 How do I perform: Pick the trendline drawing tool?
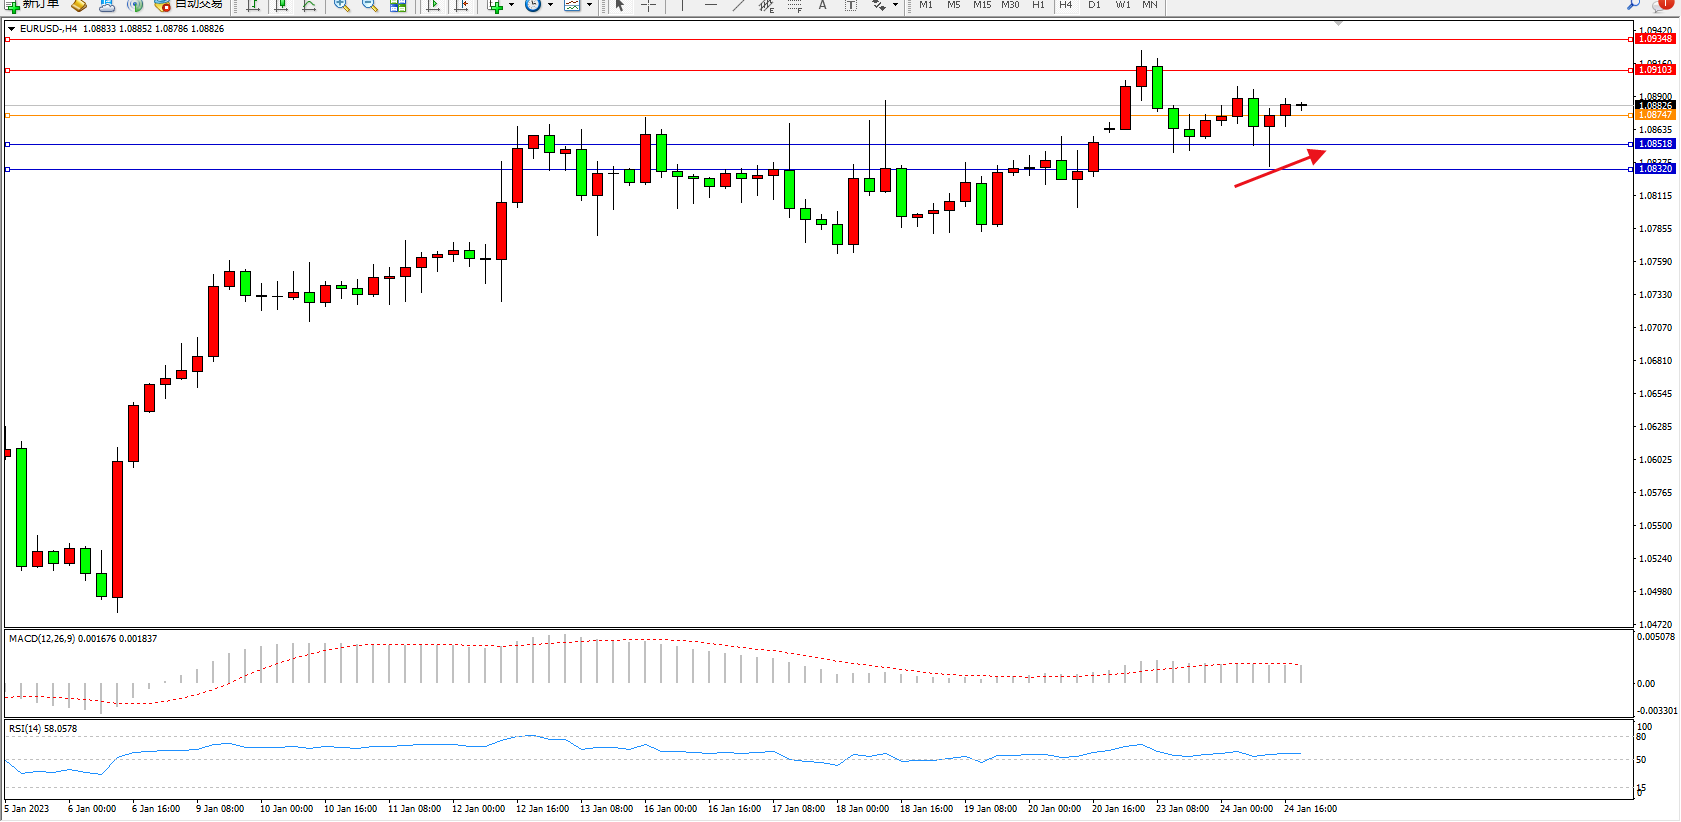[738, 5]
